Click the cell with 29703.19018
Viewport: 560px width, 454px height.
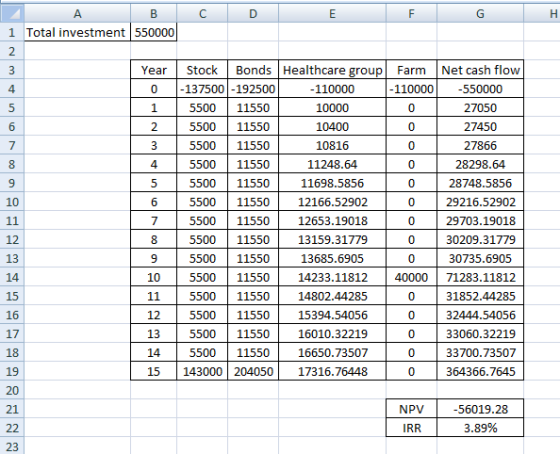(x=480, y=220)
